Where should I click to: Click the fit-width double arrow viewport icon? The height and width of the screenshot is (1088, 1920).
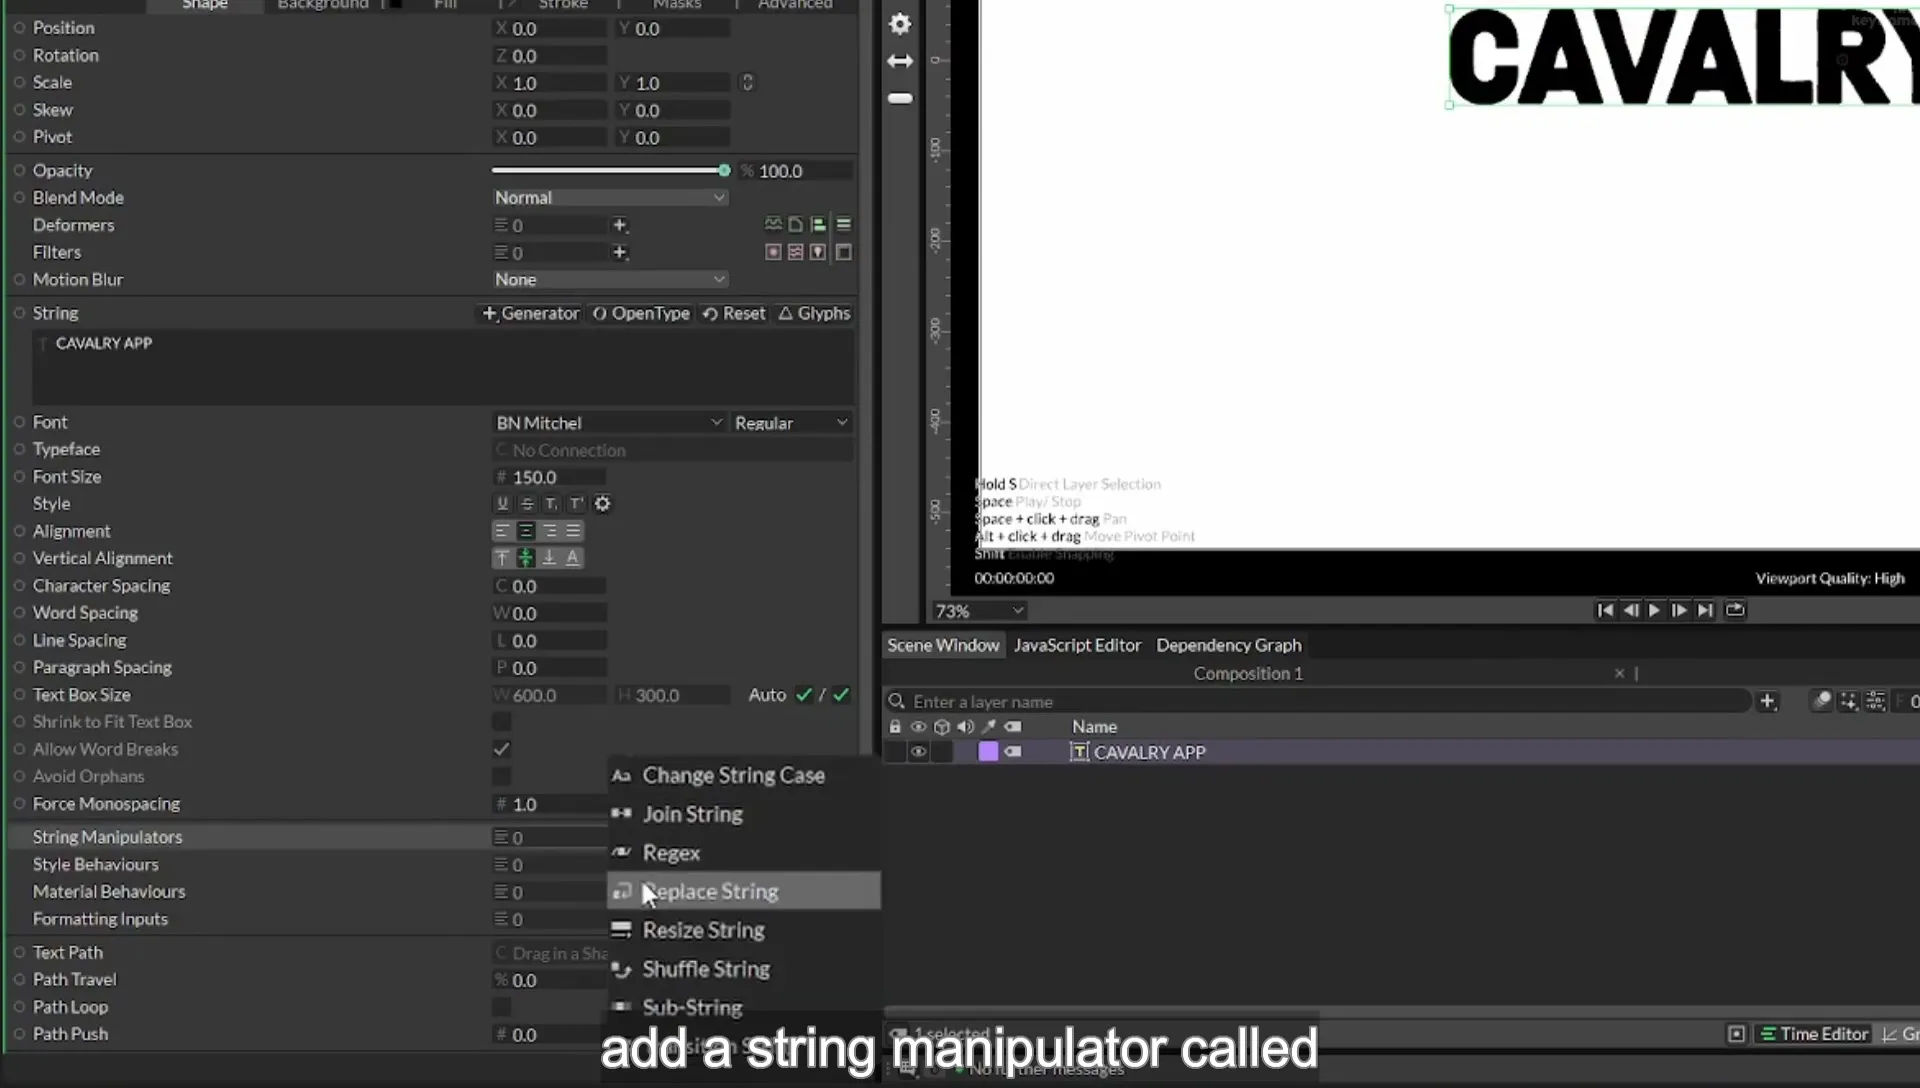point(900,61)
